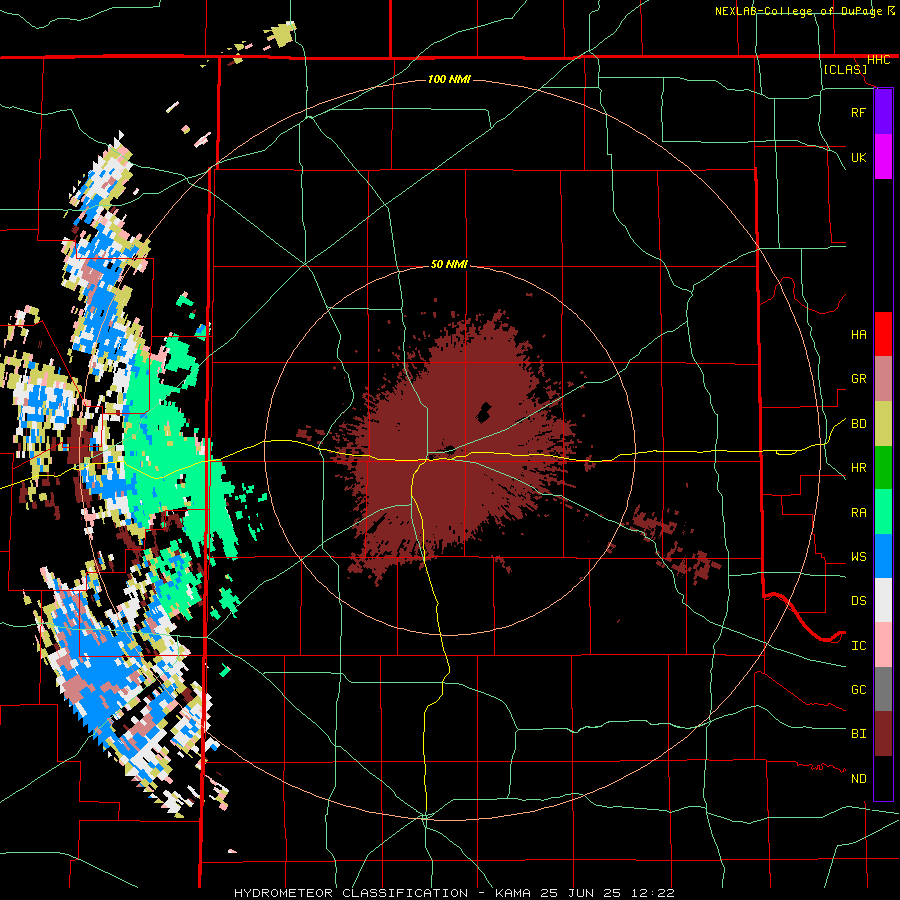Click the HA red legend swatch
This screenshot has height=900, width=900.
tap(883, 334)
